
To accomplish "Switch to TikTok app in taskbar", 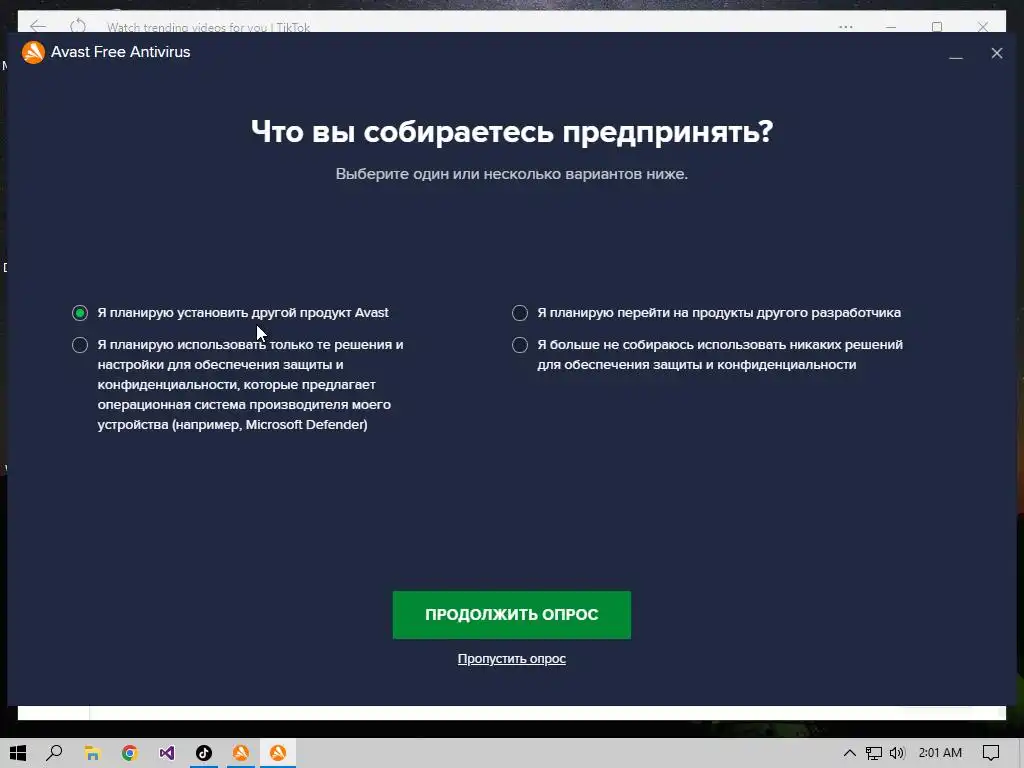I will tap(204, 753).
